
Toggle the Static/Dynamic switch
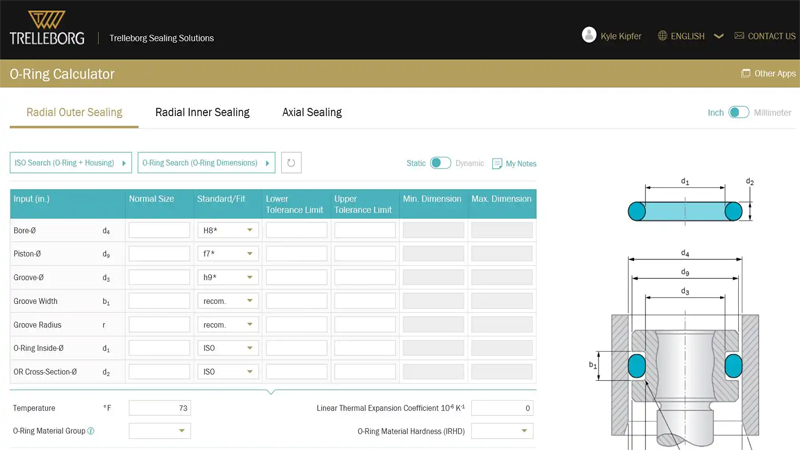[x=440, y=163]
